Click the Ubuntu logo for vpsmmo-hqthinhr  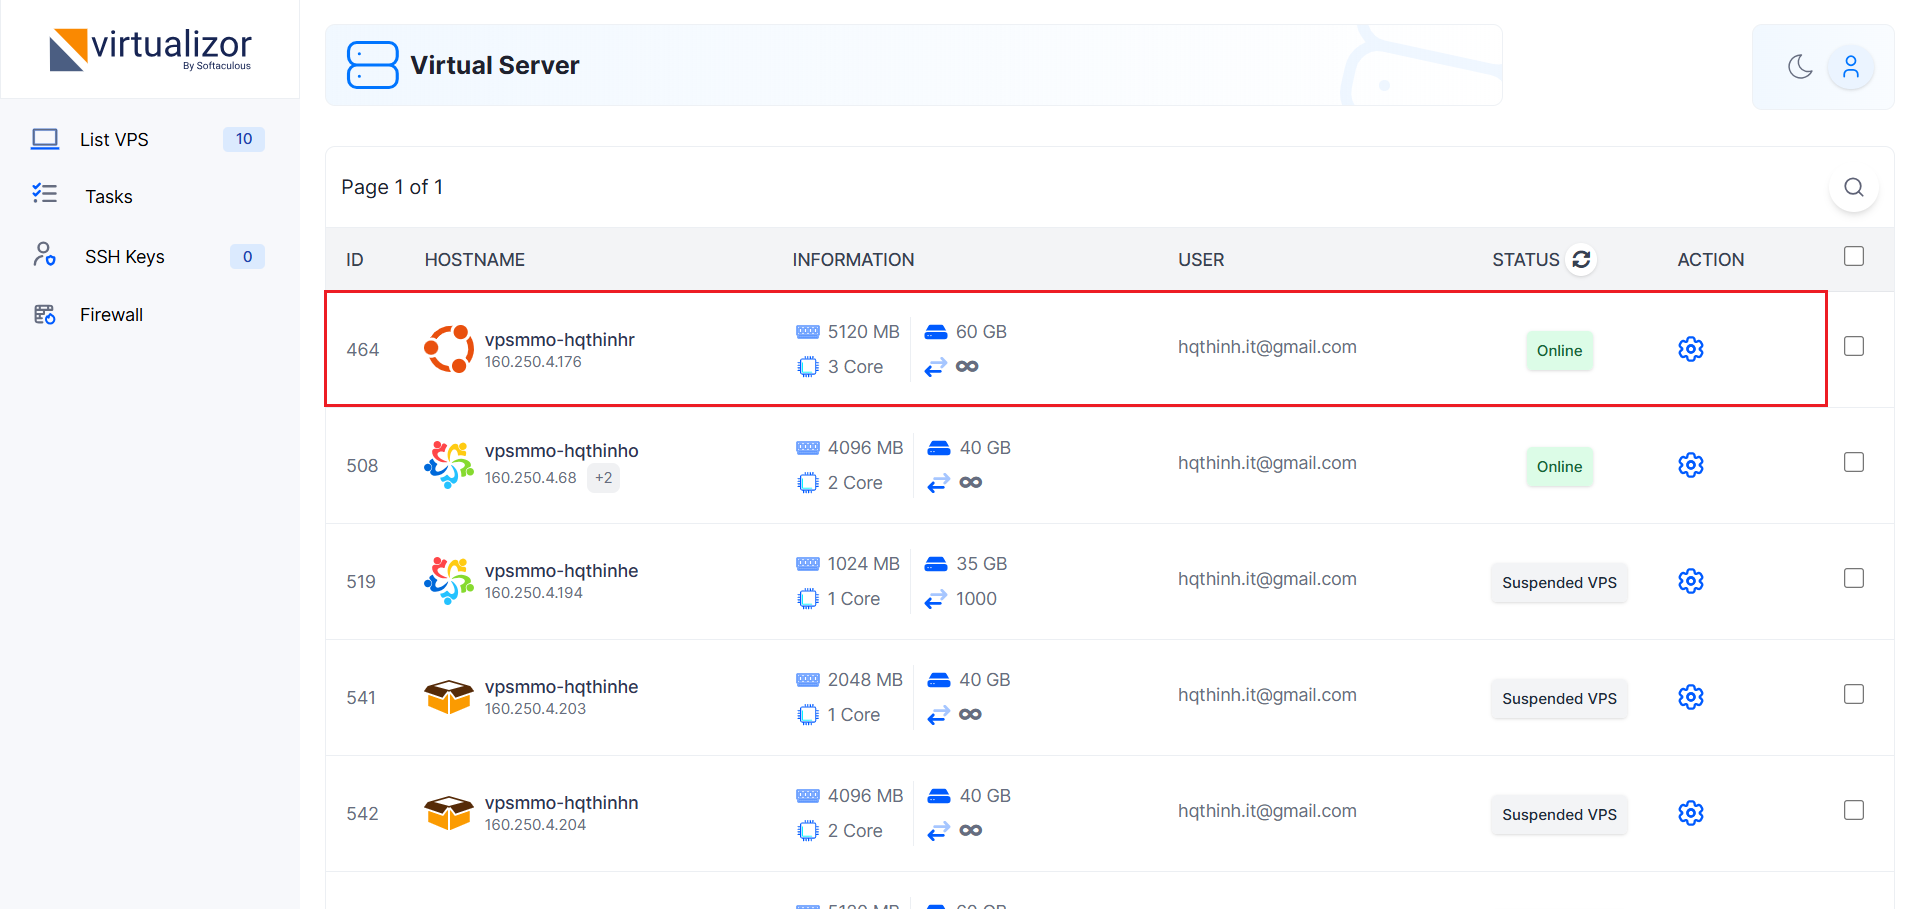tap(448, 349)
